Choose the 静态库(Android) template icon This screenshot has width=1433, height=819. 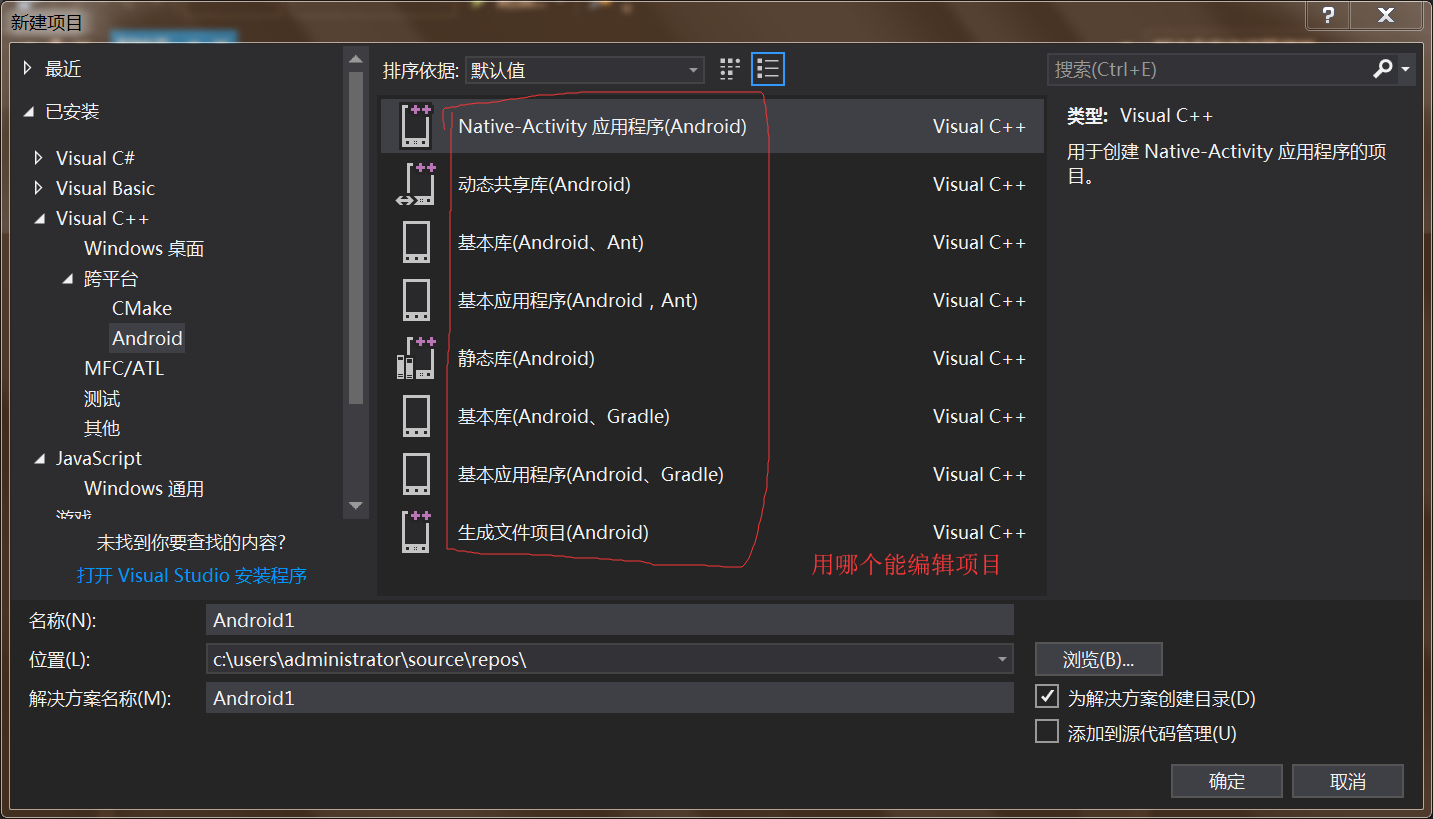click(416, 358)
